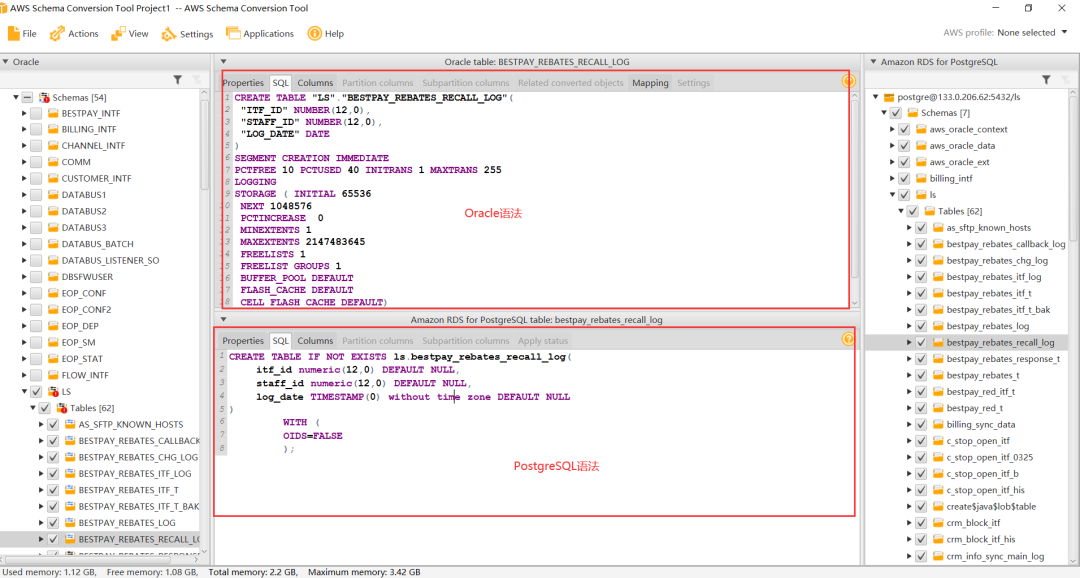This screenshot has width=1080, height=578.
Task: Click the postgre@133.0.206.62 server icon
Action: tap(888, 97)
